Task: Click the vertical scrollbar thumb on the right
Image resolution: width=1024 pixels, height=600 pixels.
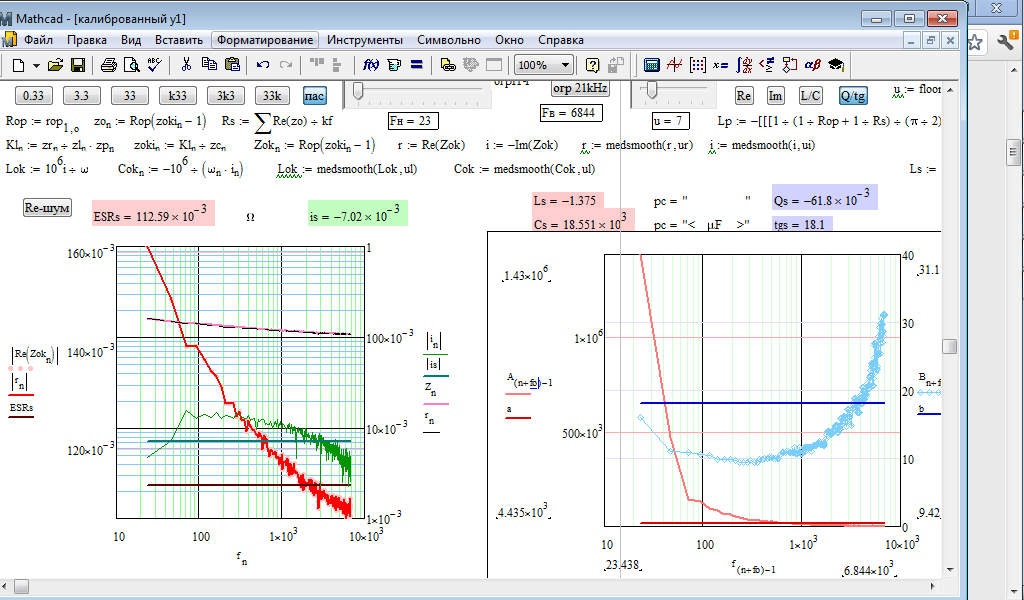Action: (x=949, y=347)
